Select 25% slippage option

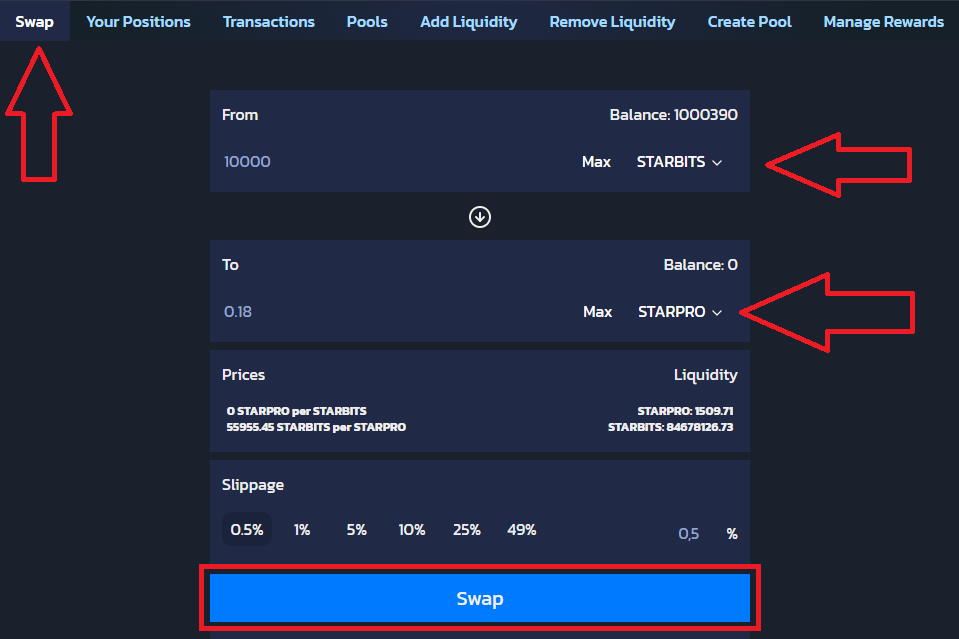(467, 529)
